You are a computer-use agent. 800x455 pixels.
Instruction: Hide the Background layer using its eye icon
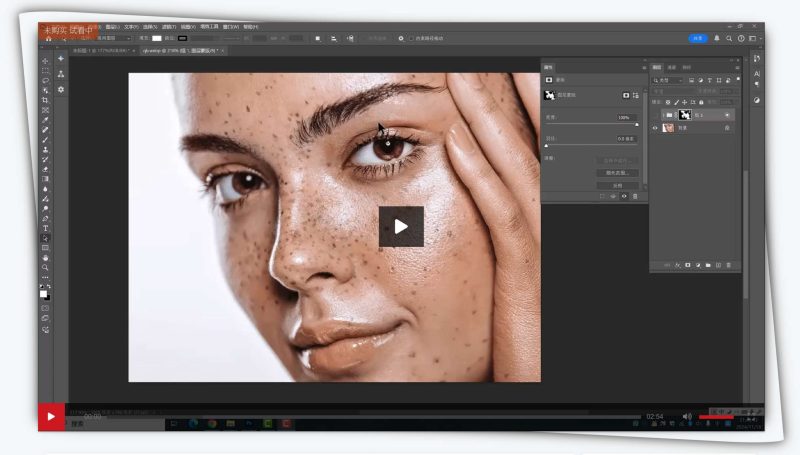tap(656, 128)
